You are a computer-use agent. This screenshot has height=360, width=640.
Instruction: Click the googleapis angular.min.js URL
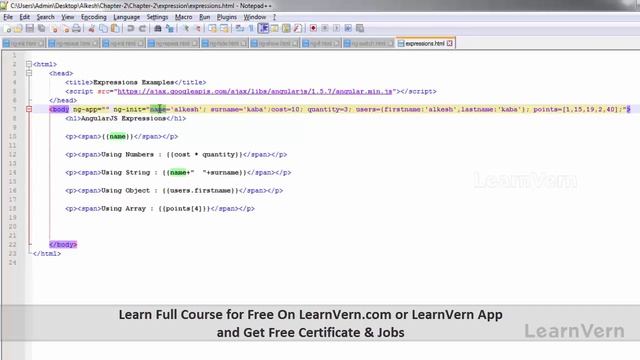pyautogui.click(x=255, y=91)
